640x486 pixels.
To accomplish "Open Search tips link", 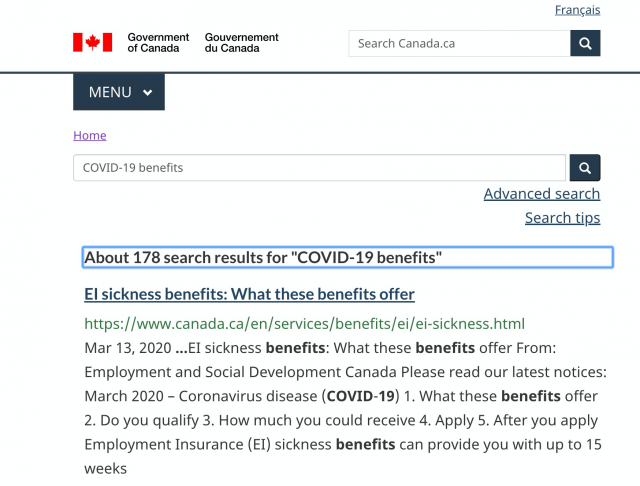I will (562, 218).
